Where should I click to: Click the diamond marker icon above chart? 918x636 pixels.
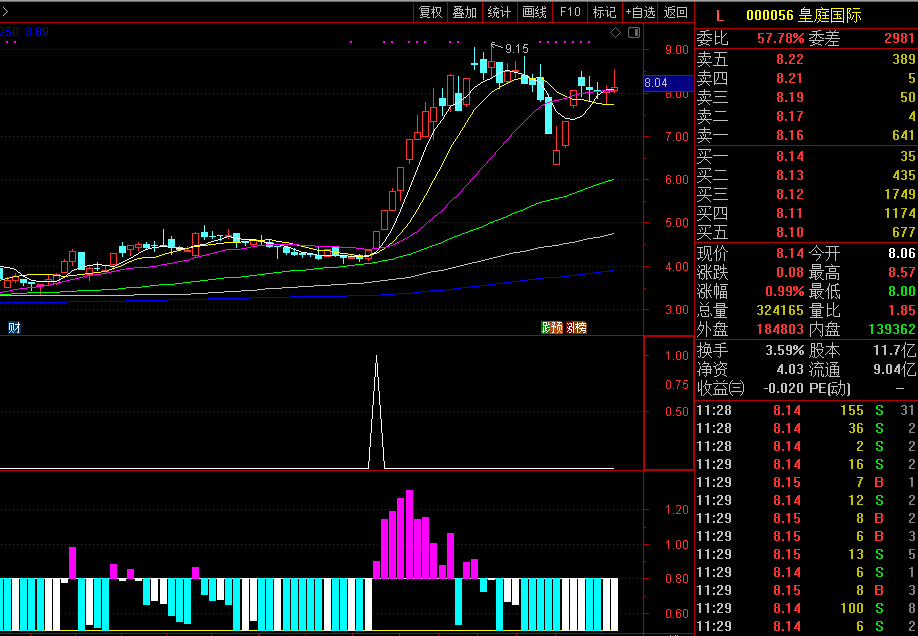click(x=615, y=33)
